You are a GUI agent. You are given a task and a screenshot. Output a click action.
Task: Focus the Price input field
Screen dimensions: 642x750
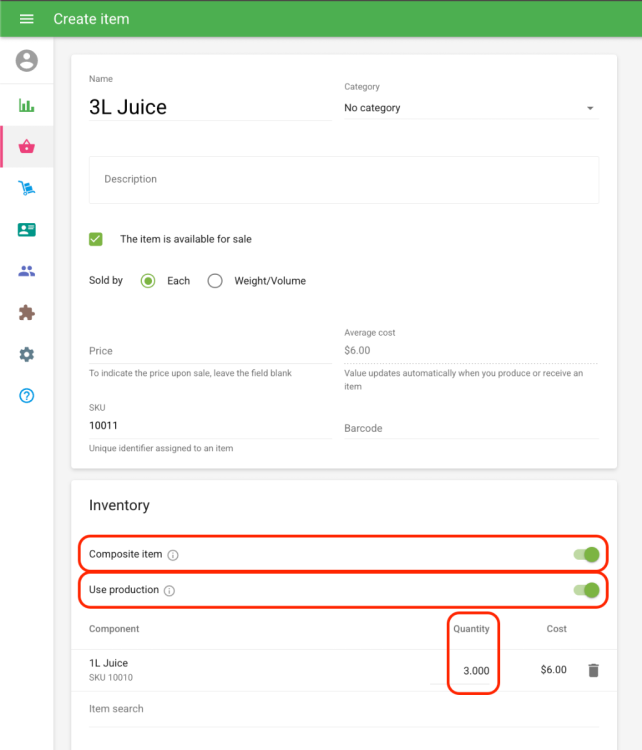point(210,351)
